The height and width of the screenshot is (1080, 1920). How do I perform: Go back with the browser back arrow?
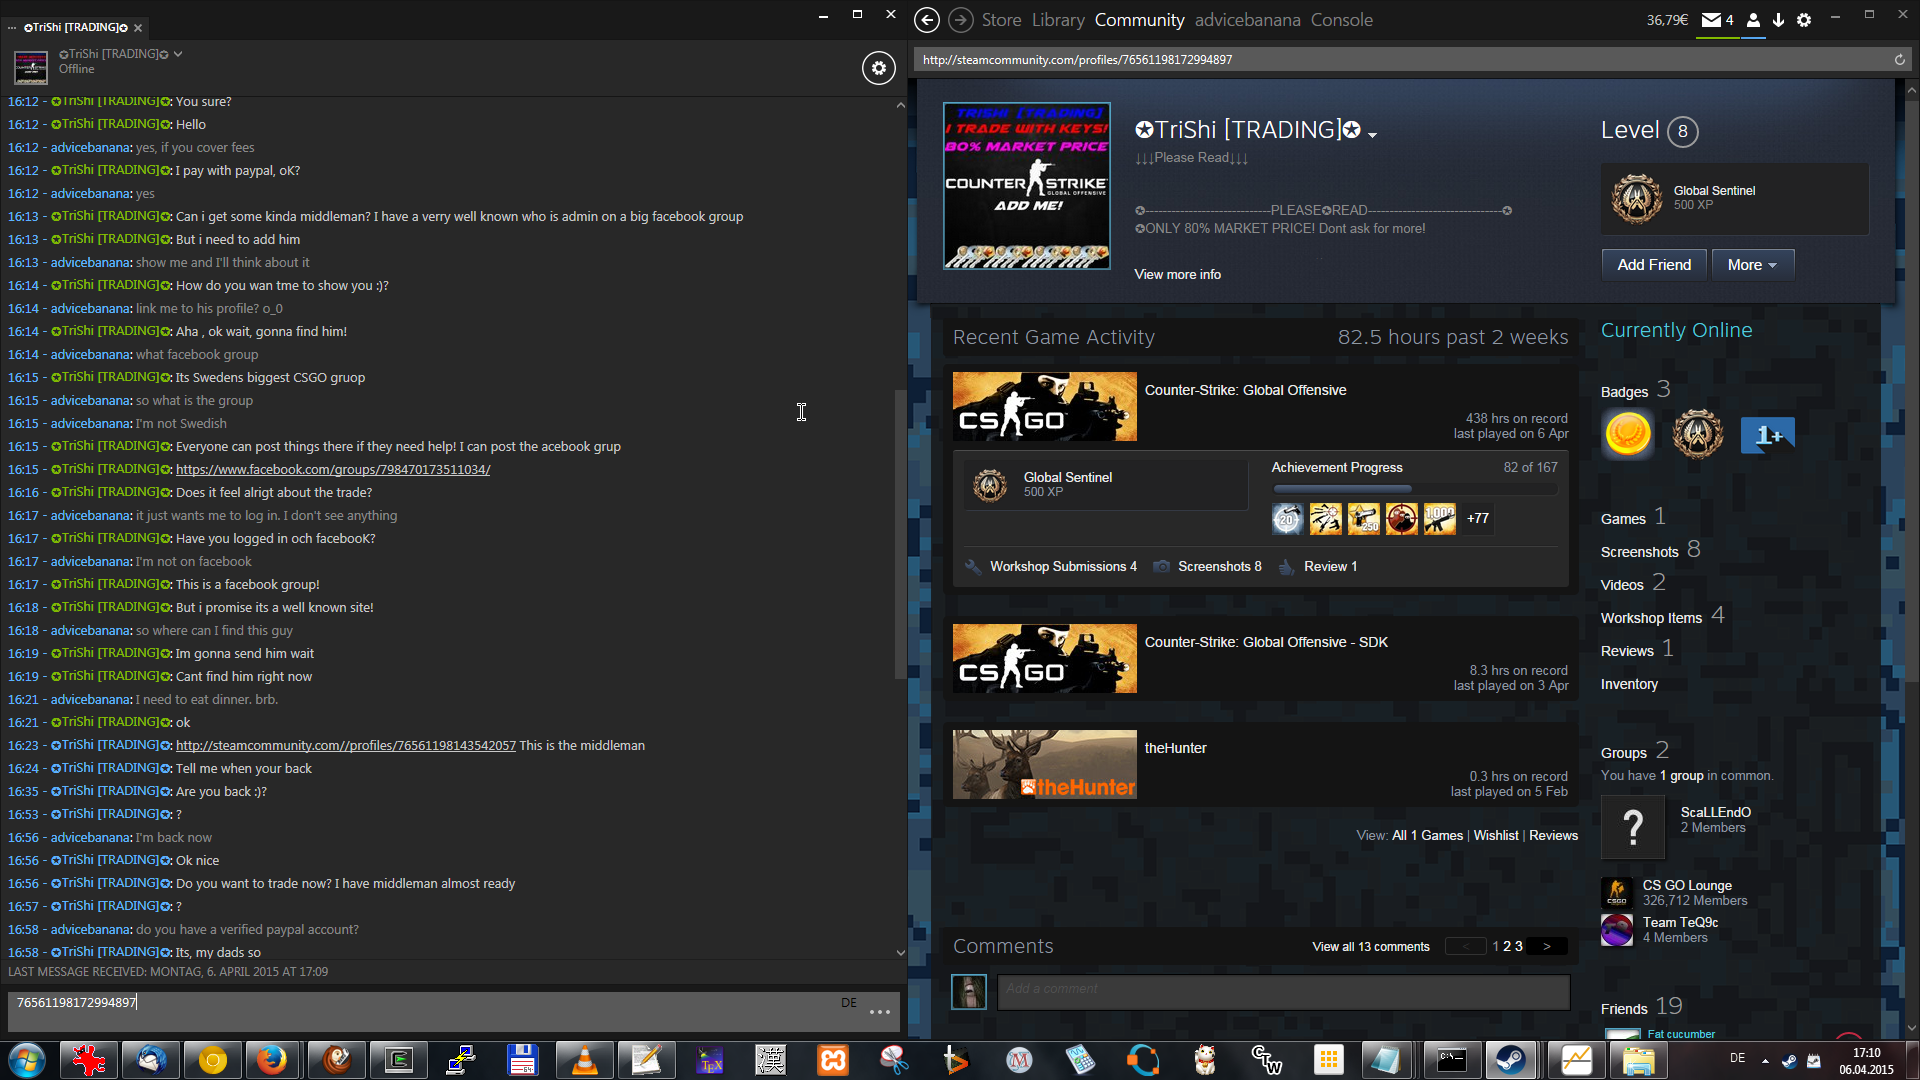click(927, 20)
